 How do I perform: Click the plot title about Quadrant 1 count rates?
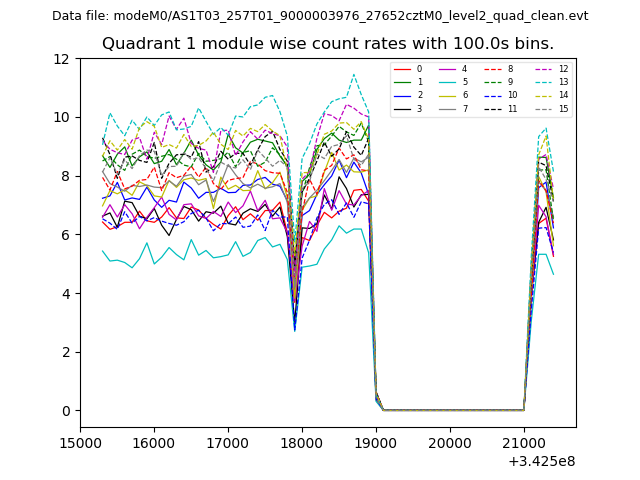click(328, 44)
